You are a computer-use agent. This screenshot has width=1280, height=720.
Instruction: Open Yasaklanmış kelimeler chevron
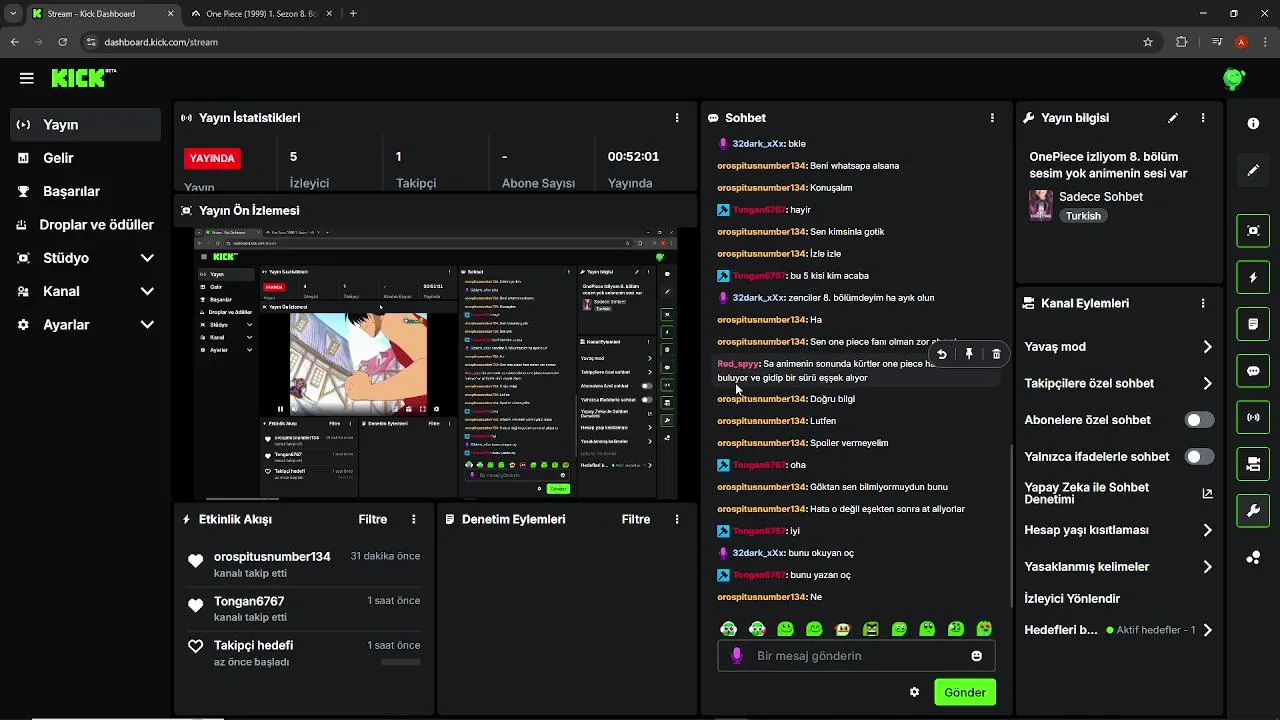pyautogui.click(x=1207, y=567)
